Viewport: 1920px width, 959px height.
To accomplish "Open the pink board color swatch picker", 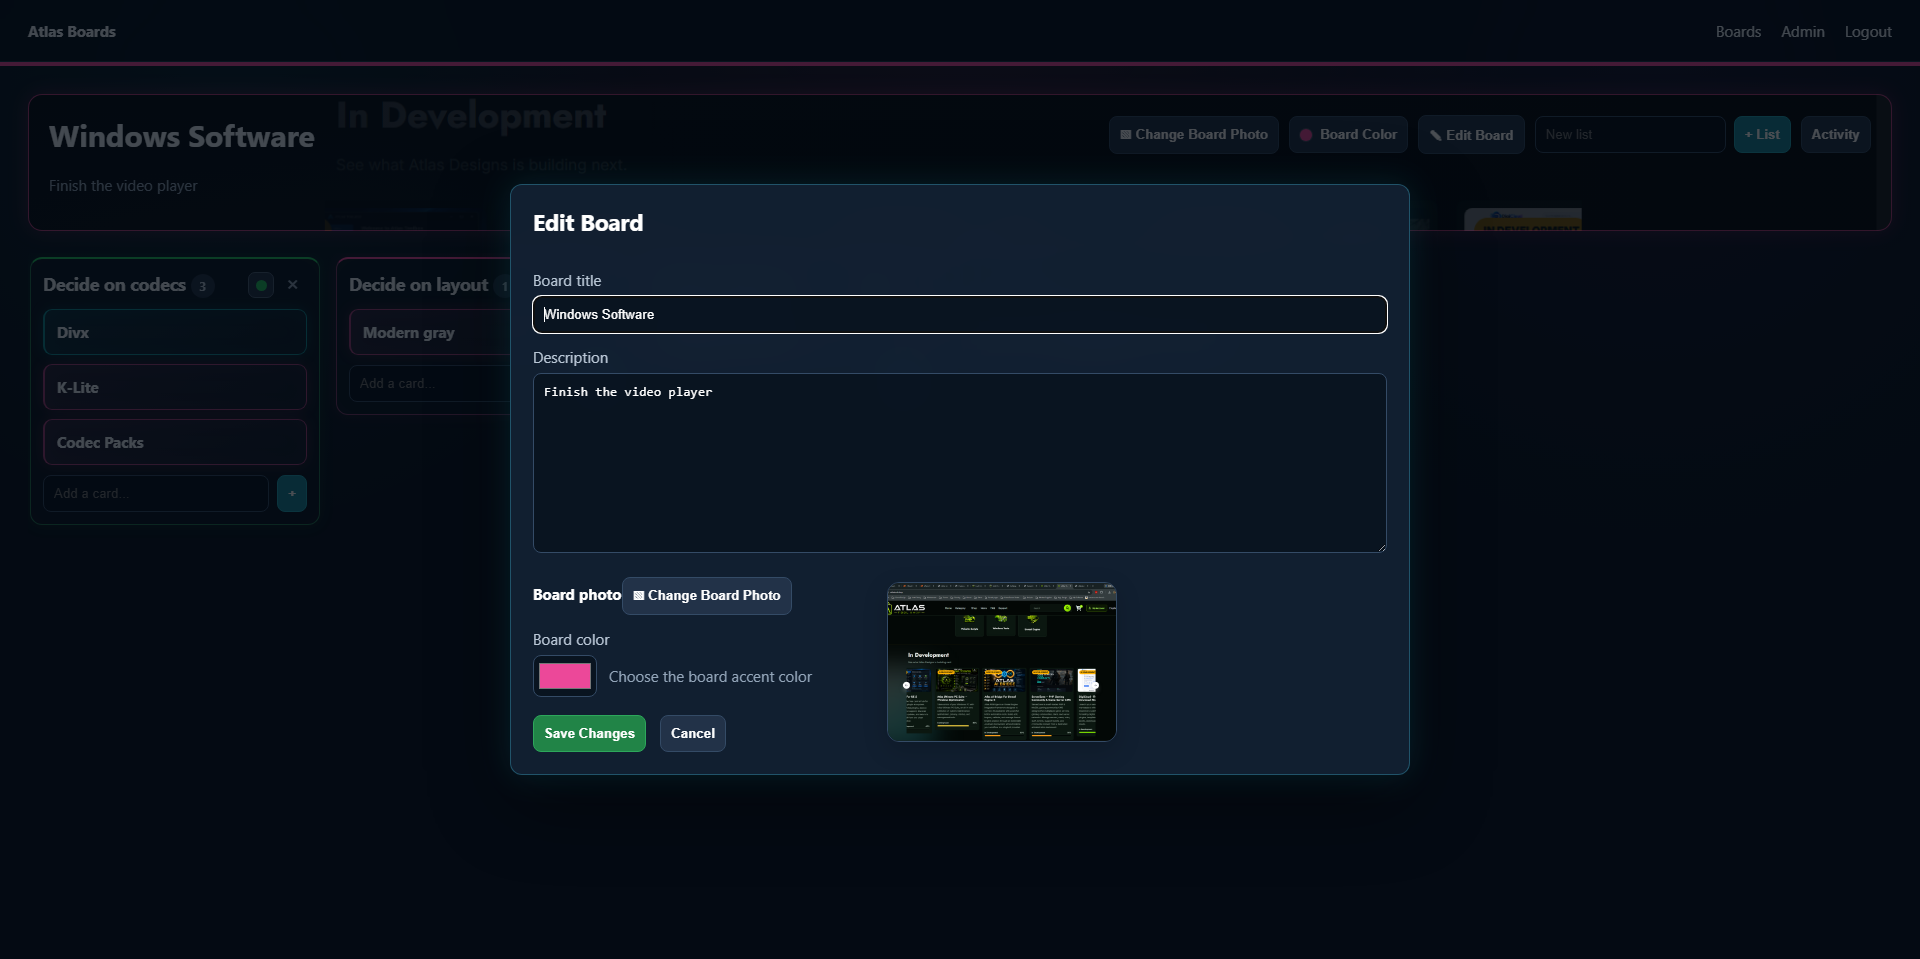I will [x=565, y=676].
